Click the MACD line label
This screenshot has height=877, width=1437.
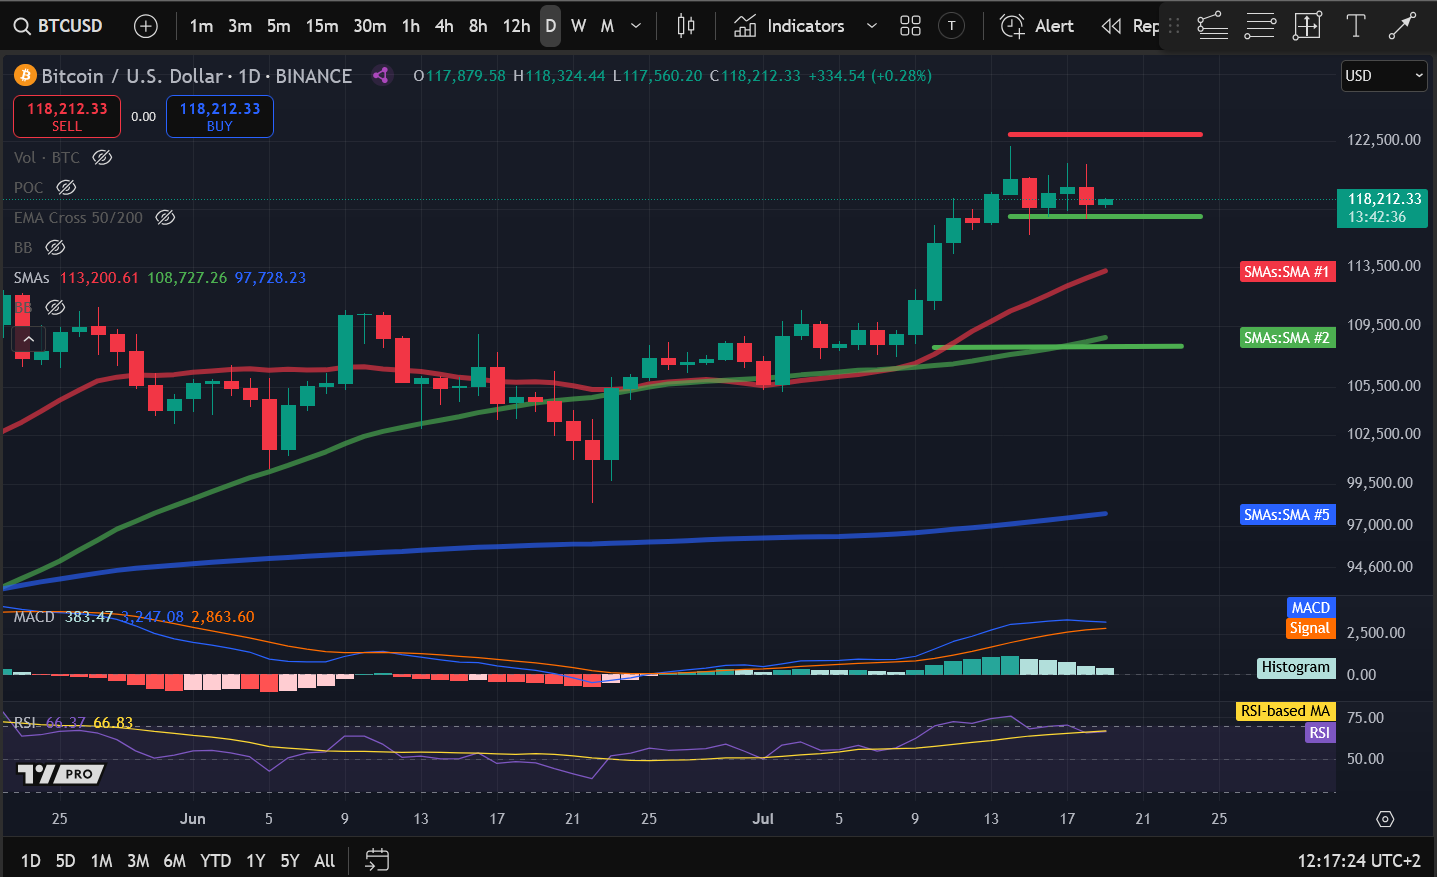click(1310, 607)
